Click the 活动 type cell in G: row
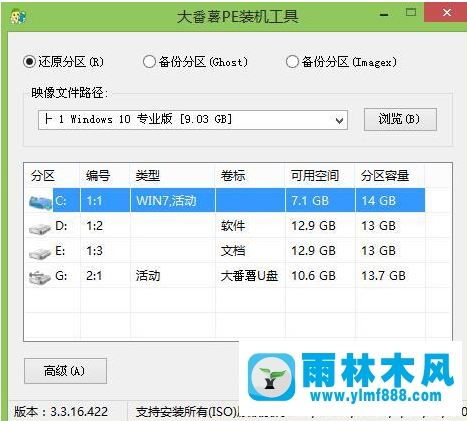Viewport: 467px width, 421px height. pos(148,276)
